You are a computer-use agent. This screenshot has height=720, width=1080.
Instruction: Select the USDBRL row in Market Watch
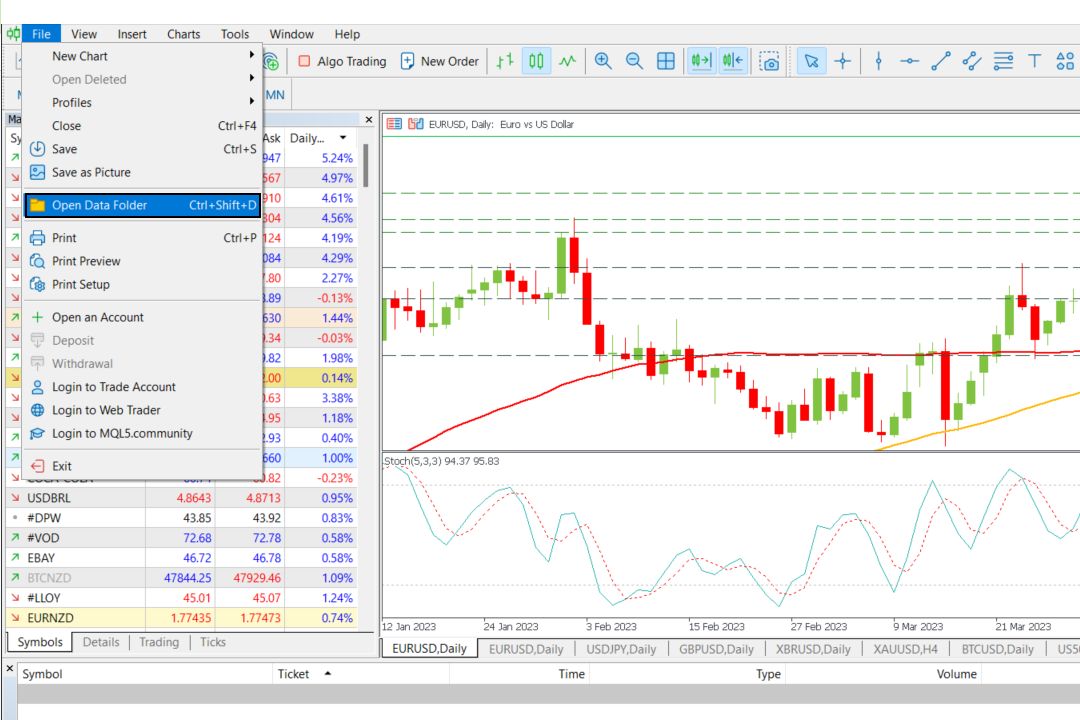pos(183,498)
